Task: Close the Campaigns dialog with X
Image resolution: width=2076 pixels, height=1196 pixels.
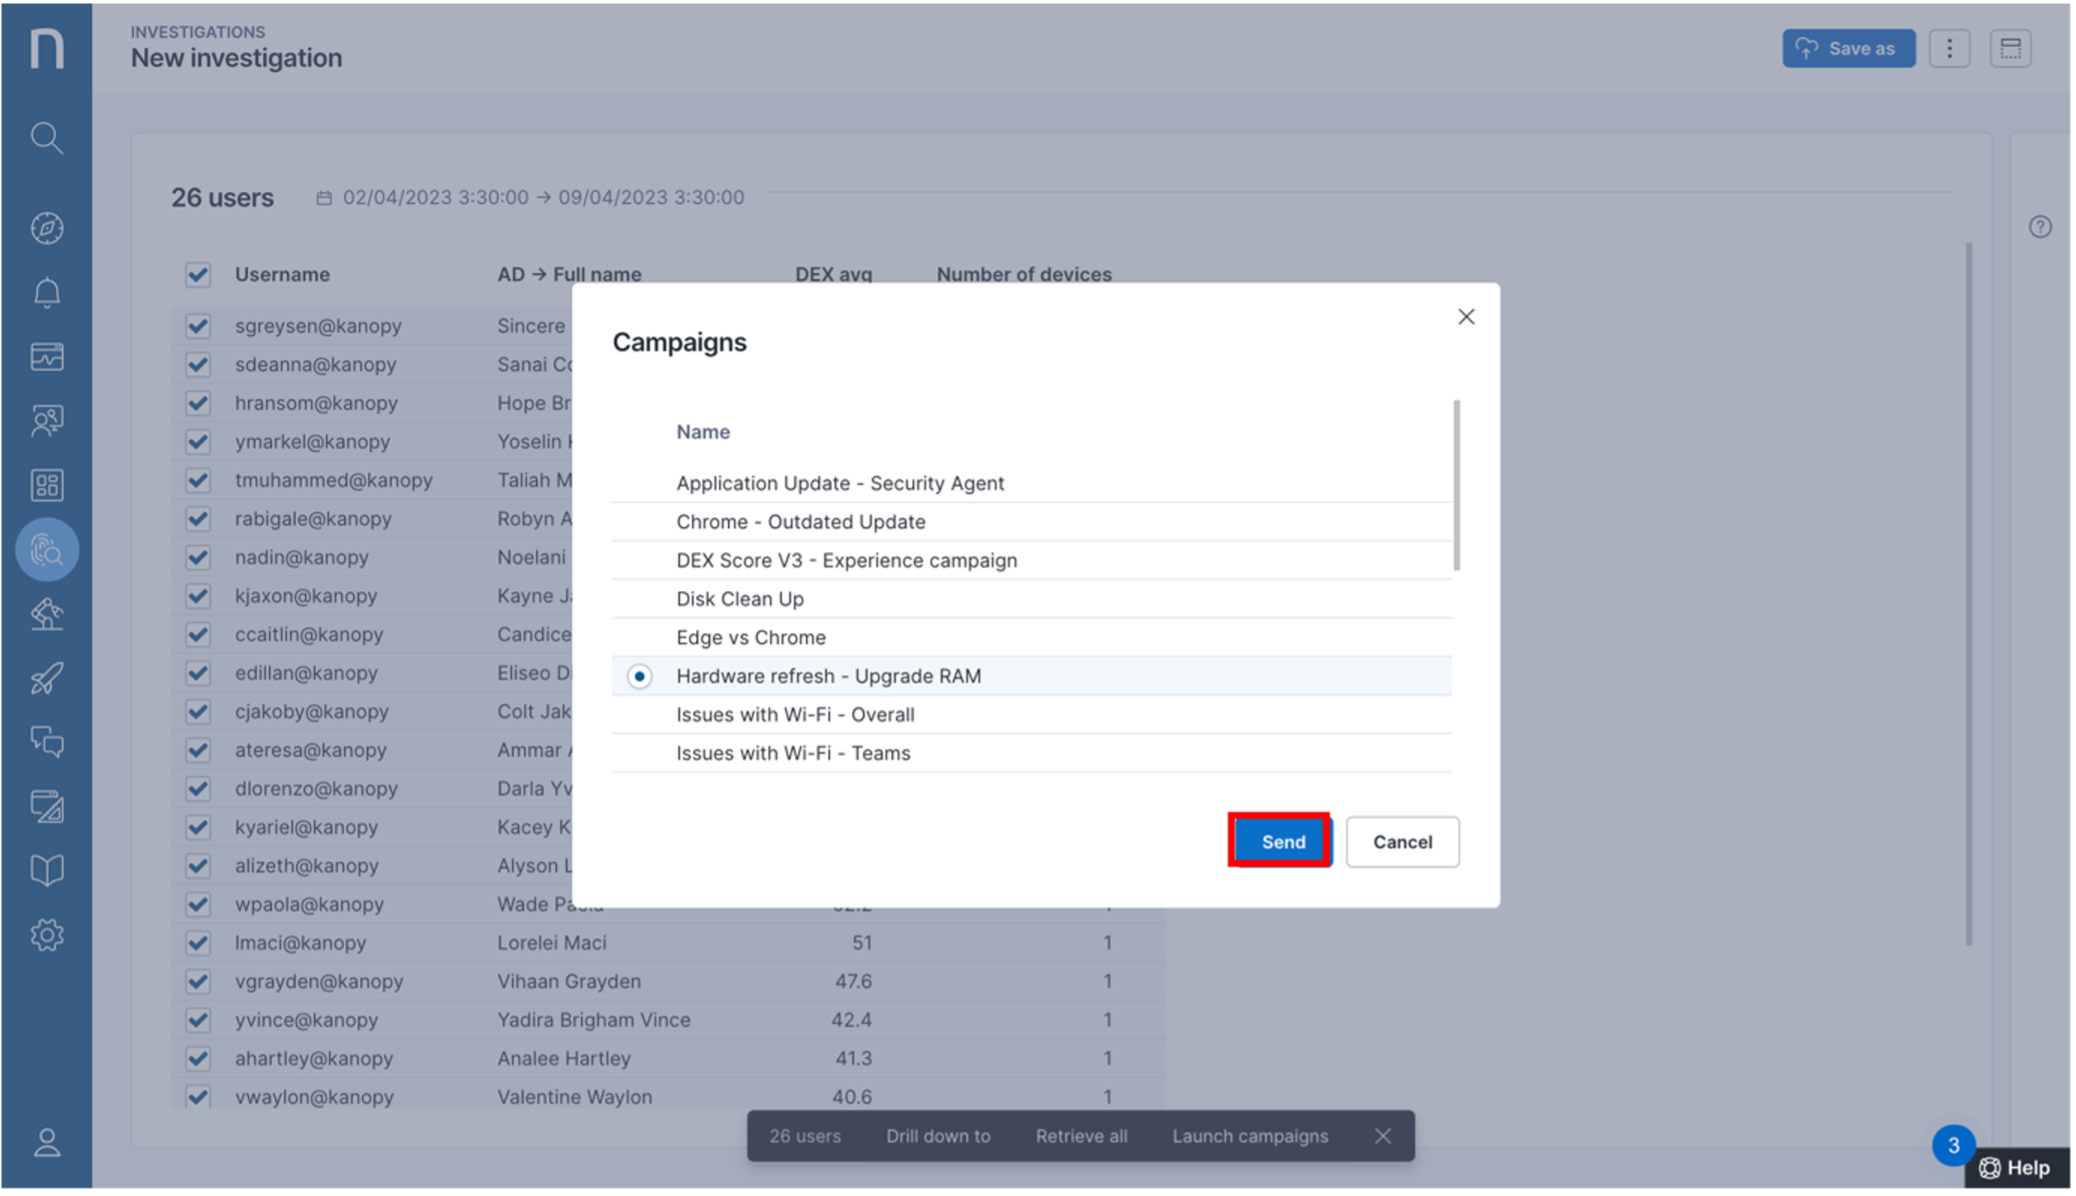Action: click(1466, 317)
